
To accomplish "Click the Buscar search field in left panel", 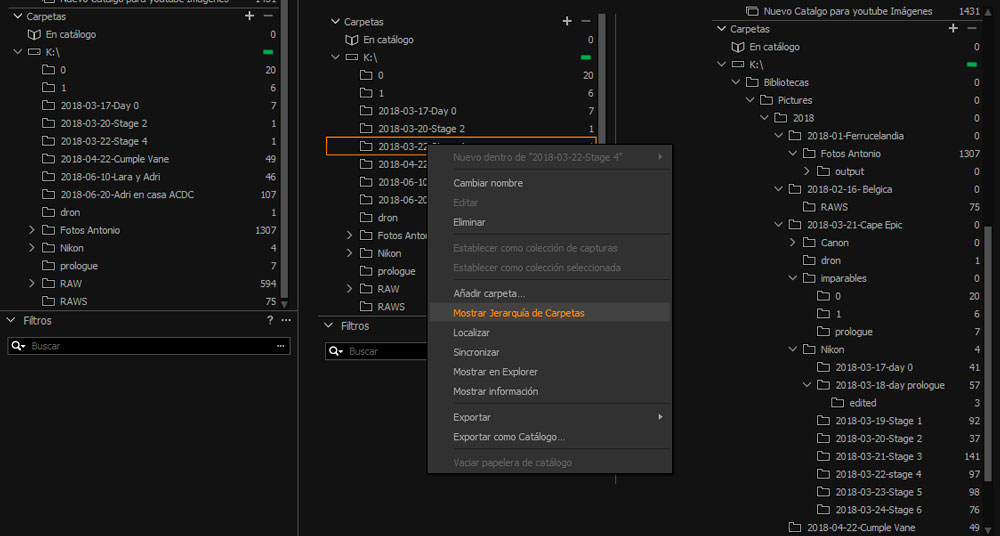I will (x=150, y=346).
